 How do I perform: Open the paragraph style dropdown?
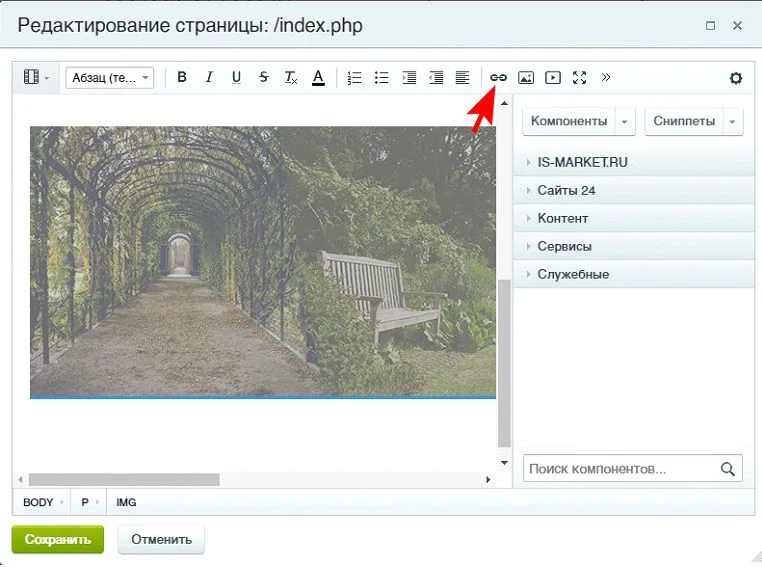pyautogui.click(x=110, y=78)
